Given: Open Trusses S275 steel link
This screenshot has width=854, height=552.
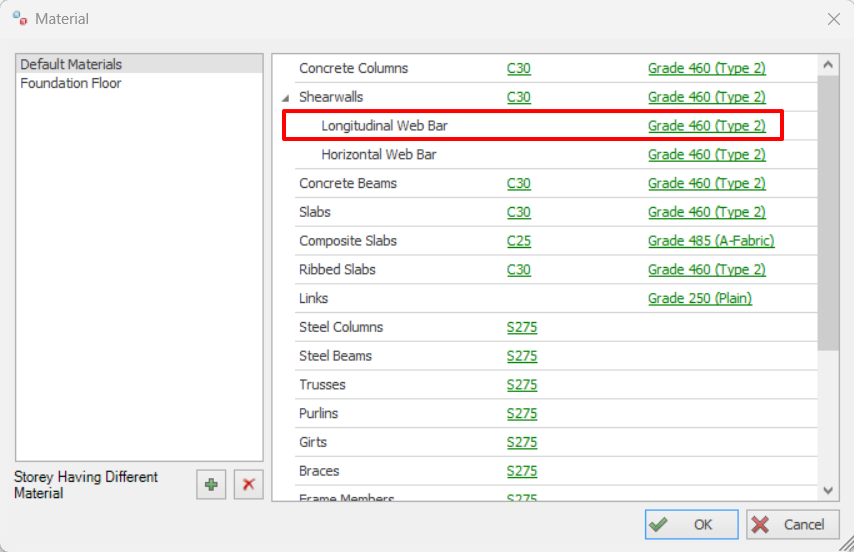Looking at the screenshot, I should (522, 385).
